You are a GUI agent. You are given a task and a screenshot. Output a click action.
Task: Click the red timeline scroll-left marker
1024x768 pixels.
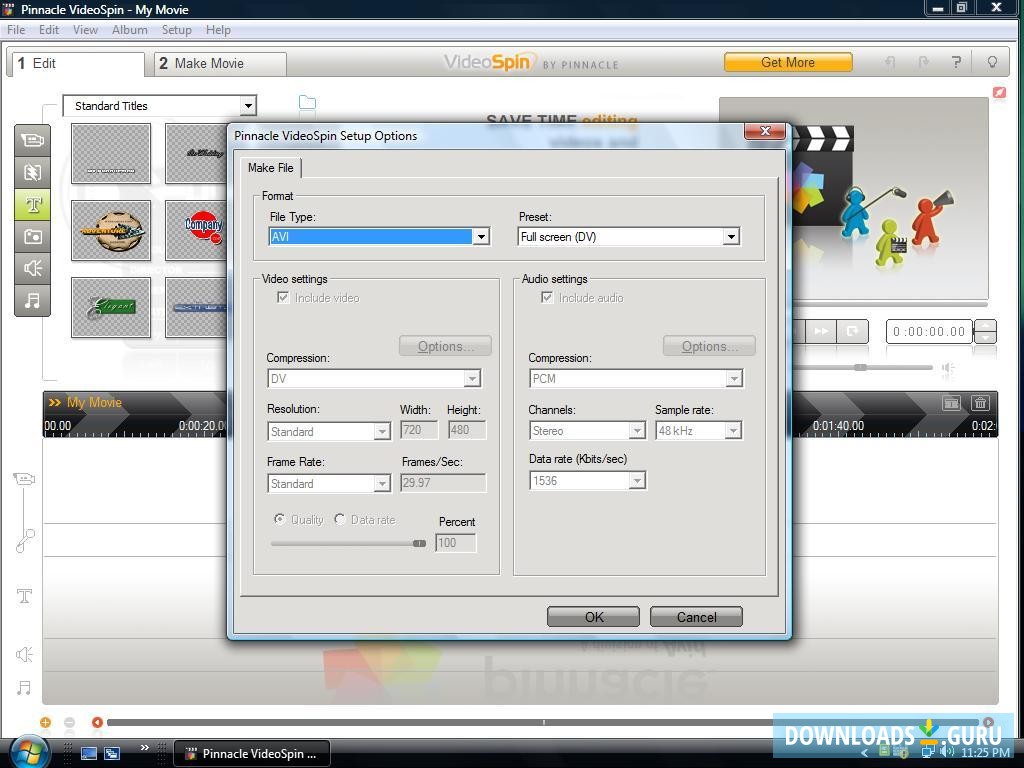click(97, 722)
